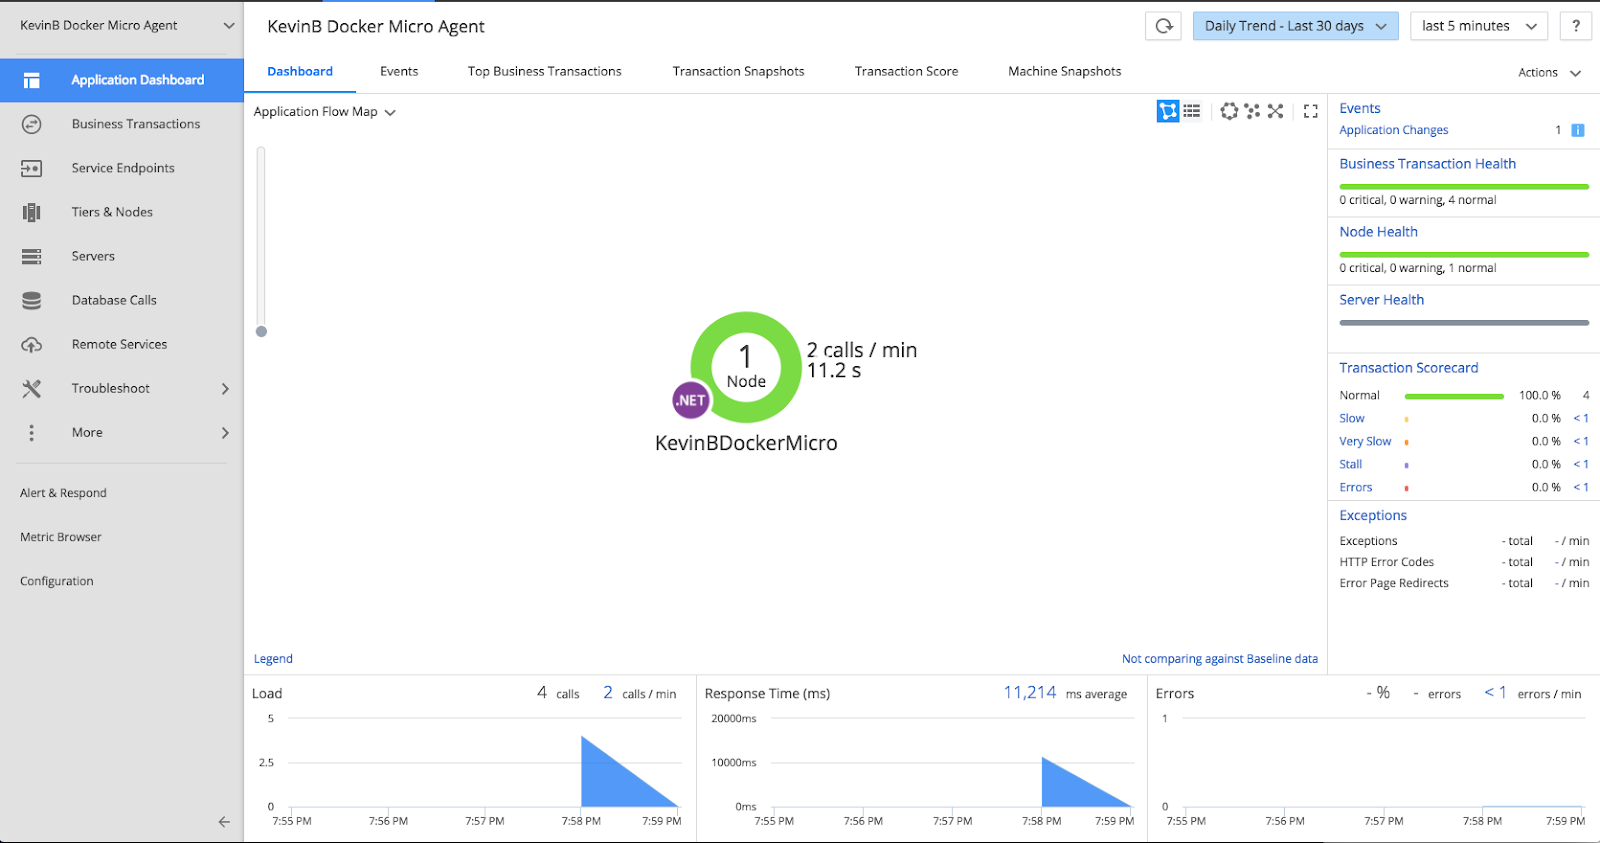The image size is (1600, 843).
Task: Open Alert & Respond section
Action: (x=63, y=493)
